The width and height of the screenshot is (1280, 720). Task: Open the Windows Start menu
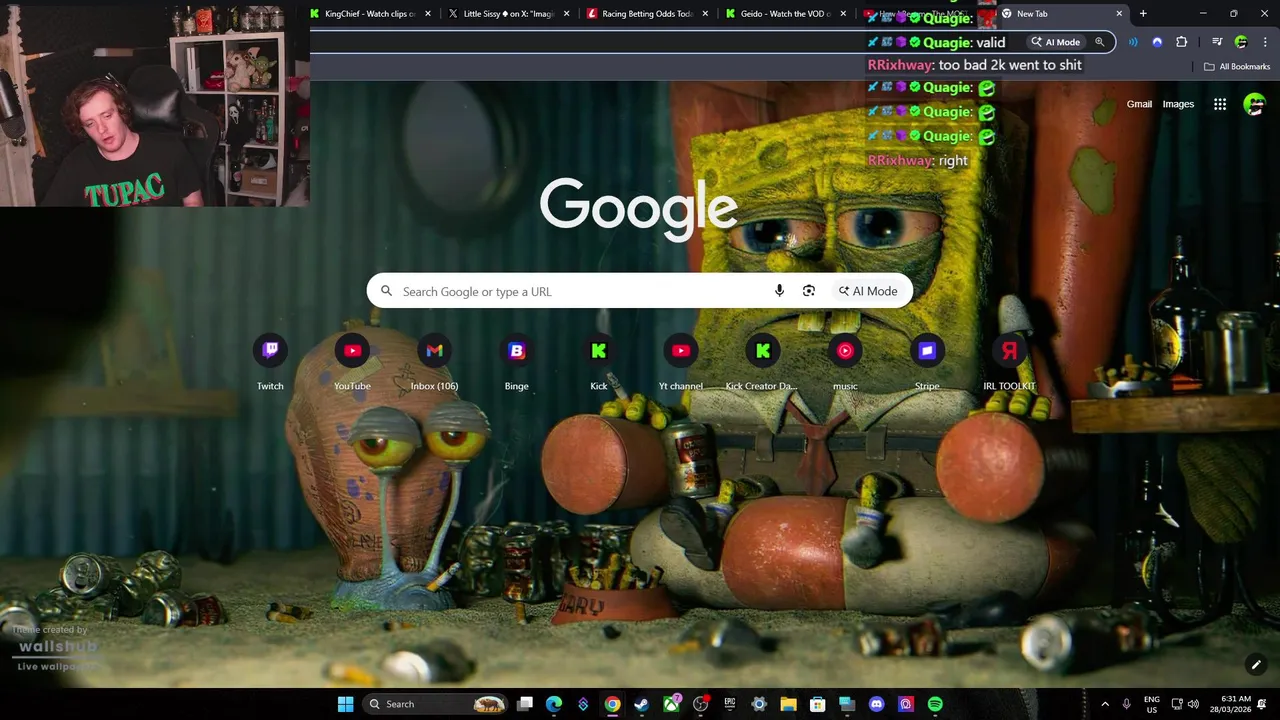(346, 704)
